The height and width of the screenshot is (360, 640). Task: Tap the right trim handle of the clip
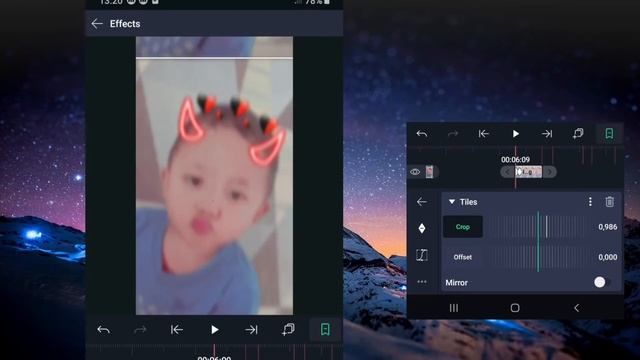tap(549, 172)
